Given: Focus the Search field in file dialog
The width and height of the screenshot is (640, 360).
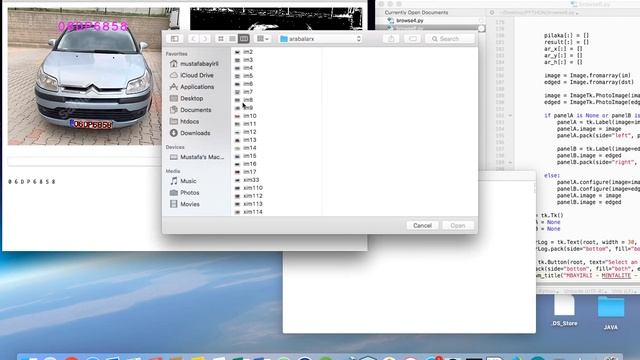Looking at the screenshot, I should (450, 39).
